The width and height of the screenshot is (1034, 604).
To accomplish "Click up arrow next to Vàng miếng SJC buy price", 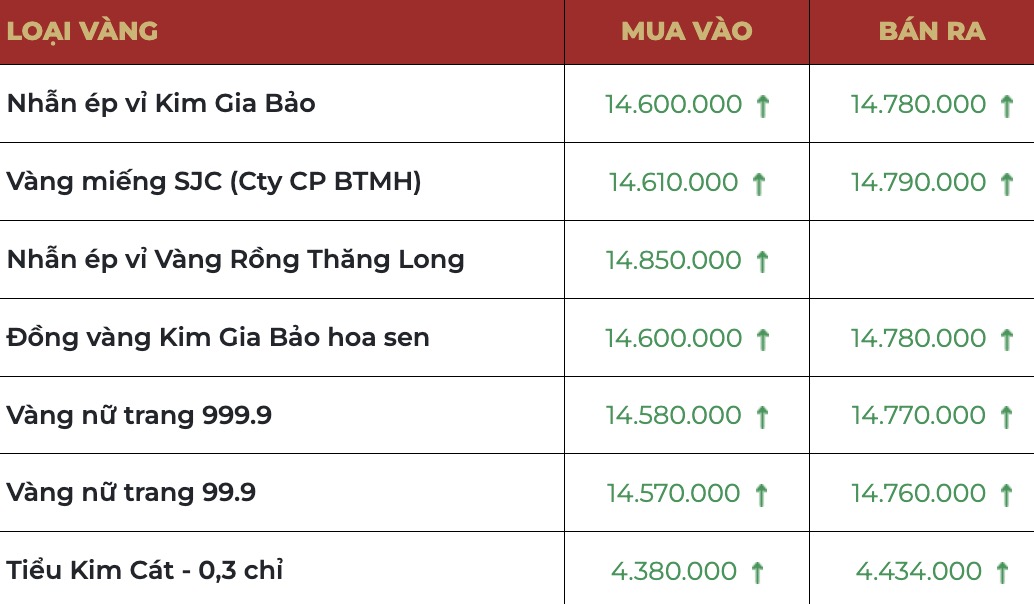I will pos(758,183).
